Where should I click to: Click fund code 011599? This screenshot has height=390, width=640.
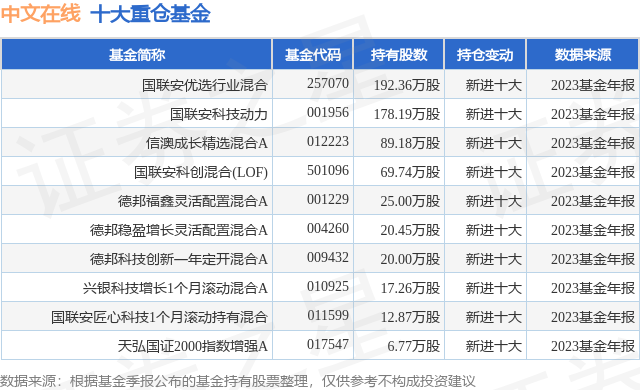[328, 315]
